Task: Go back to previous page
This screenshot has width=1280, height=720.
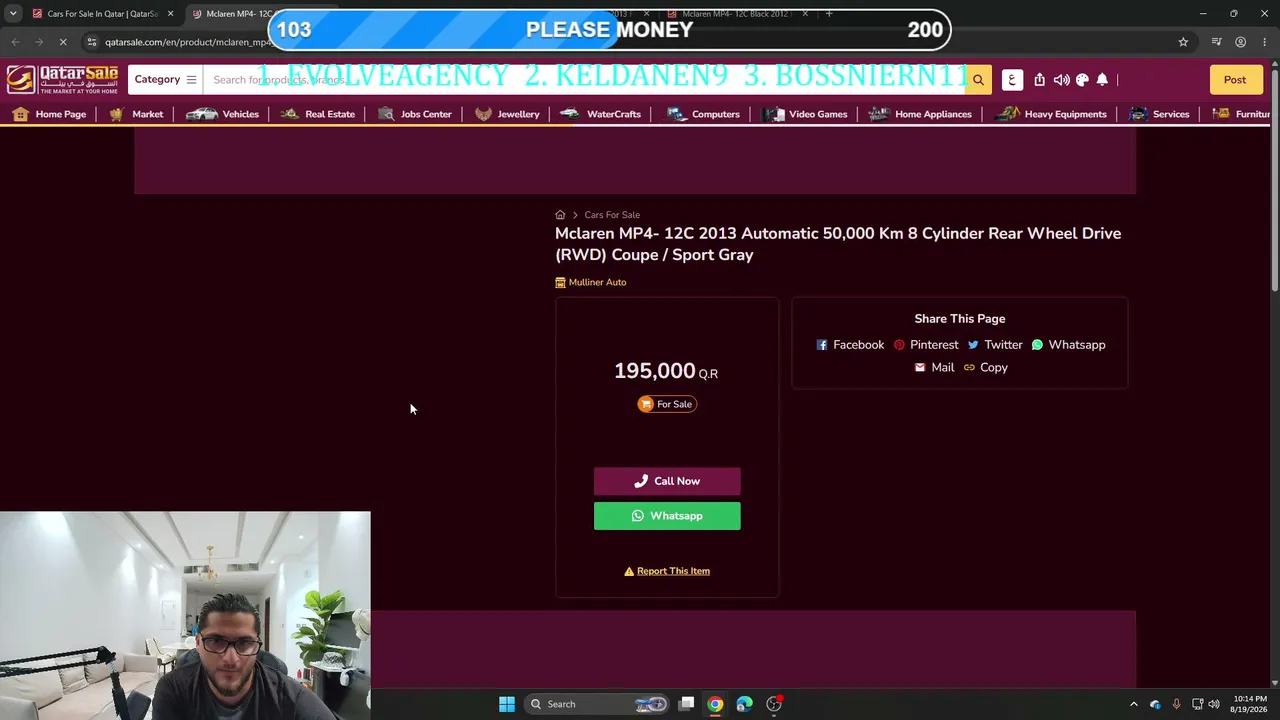Action: (x=15, y=42)
